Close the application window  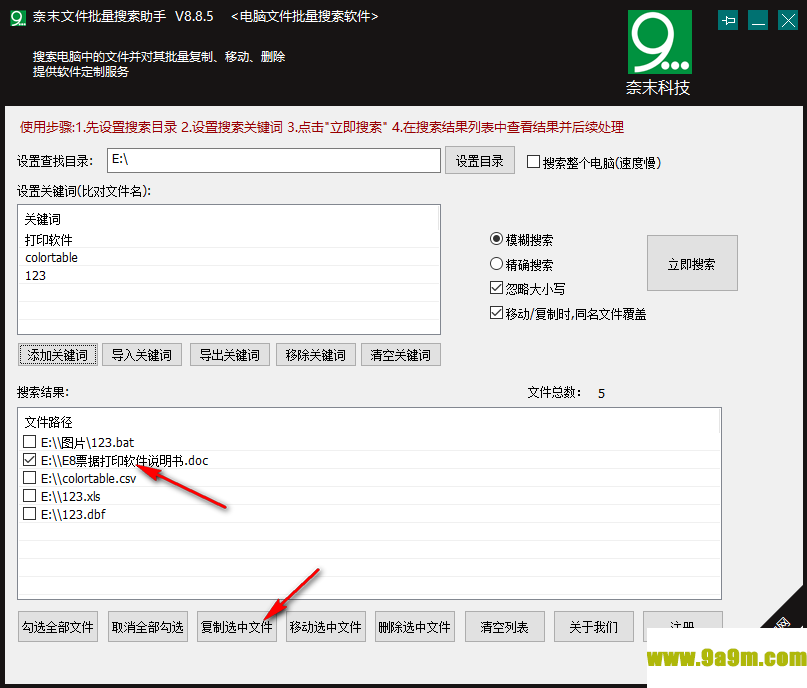788,21
